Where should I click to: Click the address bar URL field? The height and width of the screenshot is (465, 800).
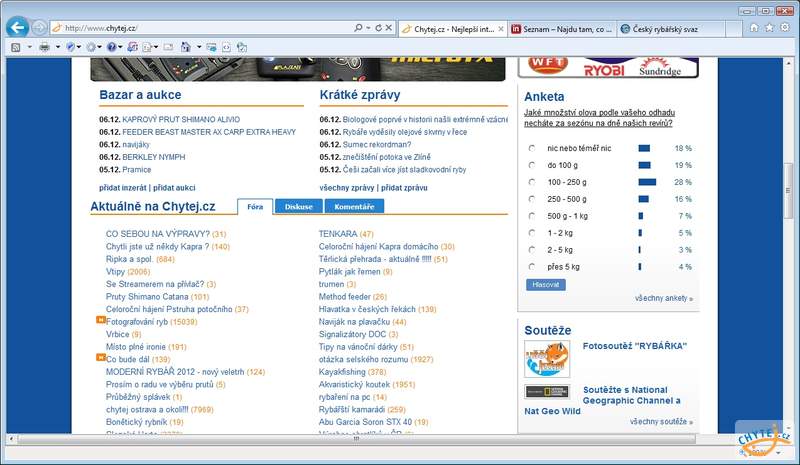coord(200,28)
